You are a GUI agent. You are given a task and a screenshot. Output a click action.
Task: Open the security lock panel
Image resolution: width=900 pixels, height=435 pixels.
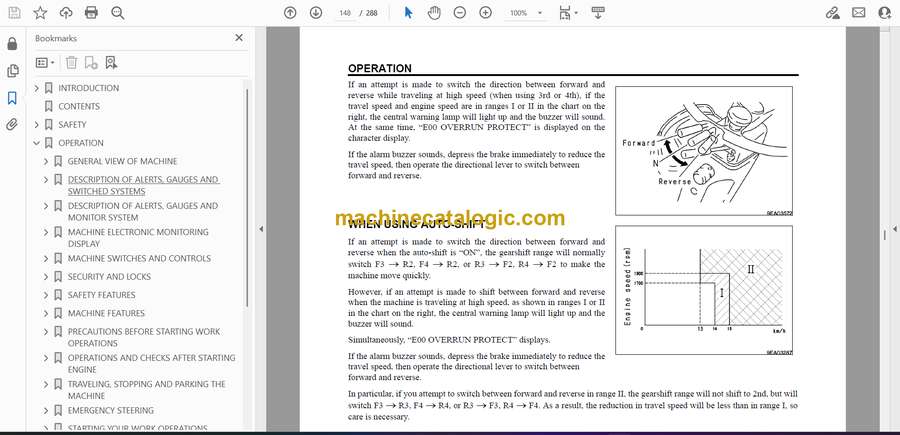tap(12, 44)
